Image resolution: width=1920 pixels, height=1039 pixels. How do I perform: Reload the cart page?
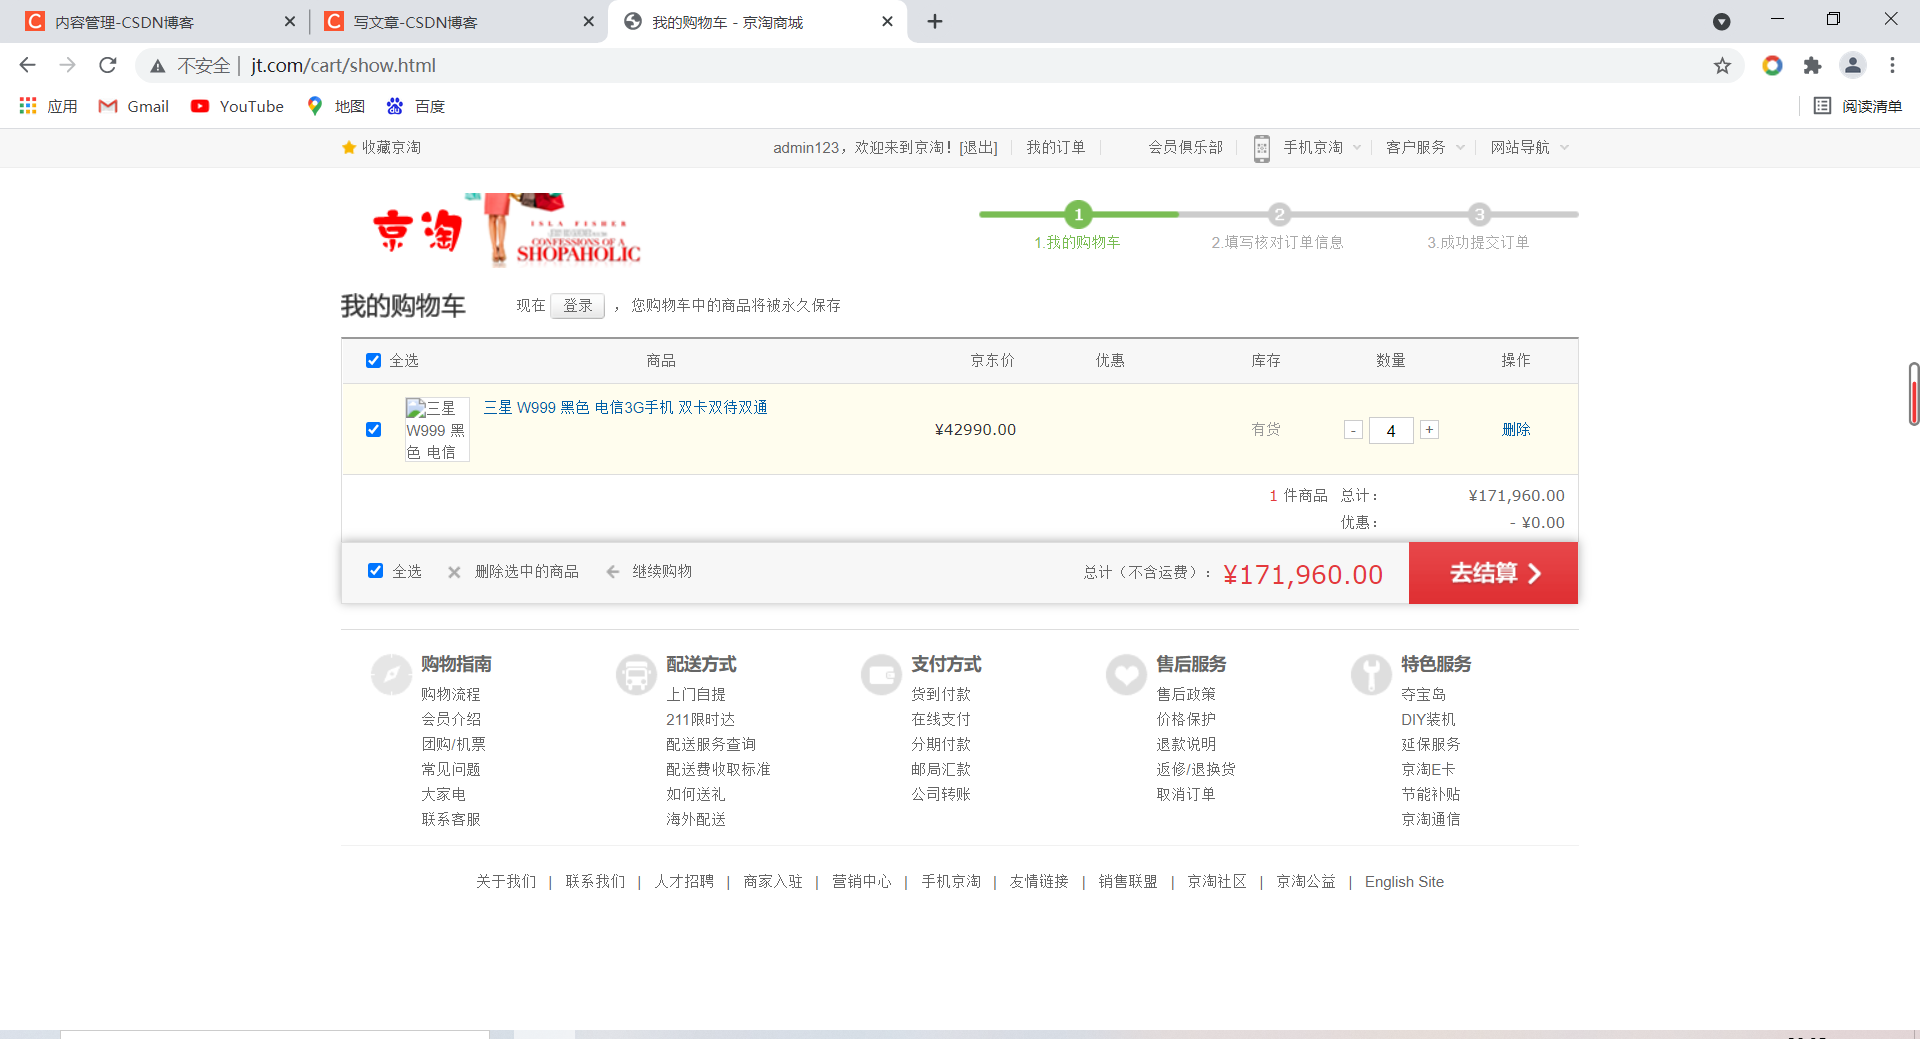coord(108,65)
